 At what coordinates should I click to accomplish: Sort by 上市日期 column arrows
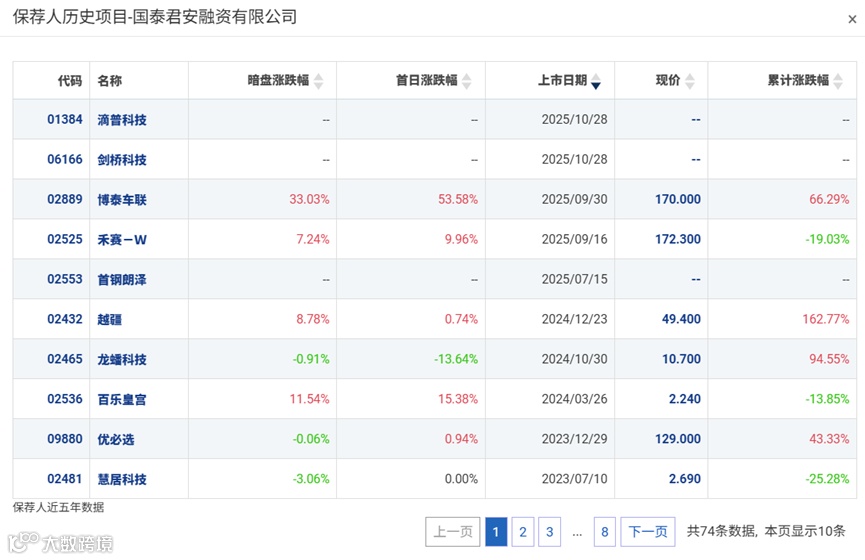pos(596,81)
